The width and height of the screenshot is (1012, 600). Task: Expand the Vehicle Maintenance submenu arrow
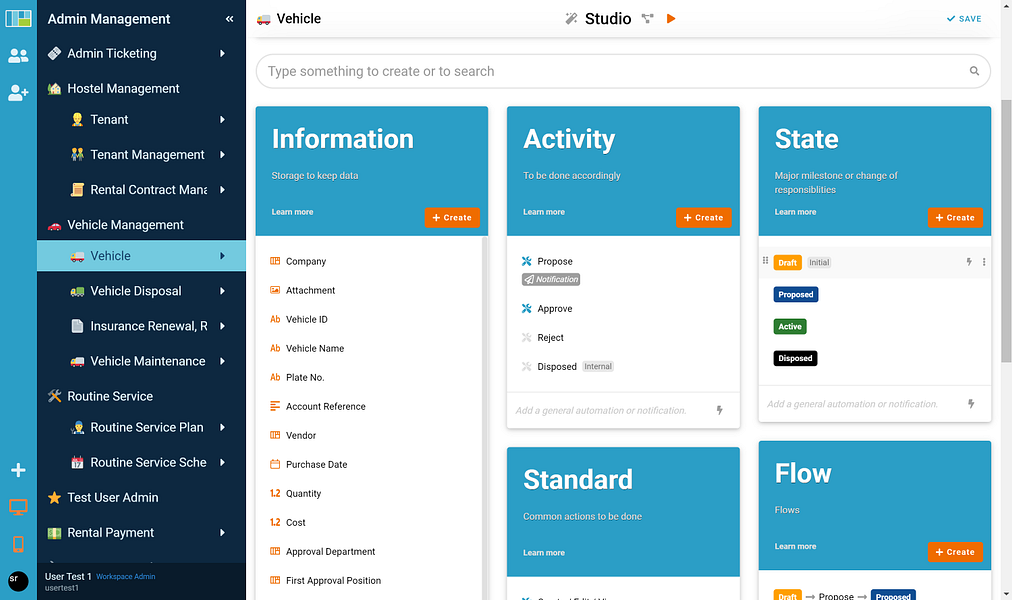(x=222, y=361)
